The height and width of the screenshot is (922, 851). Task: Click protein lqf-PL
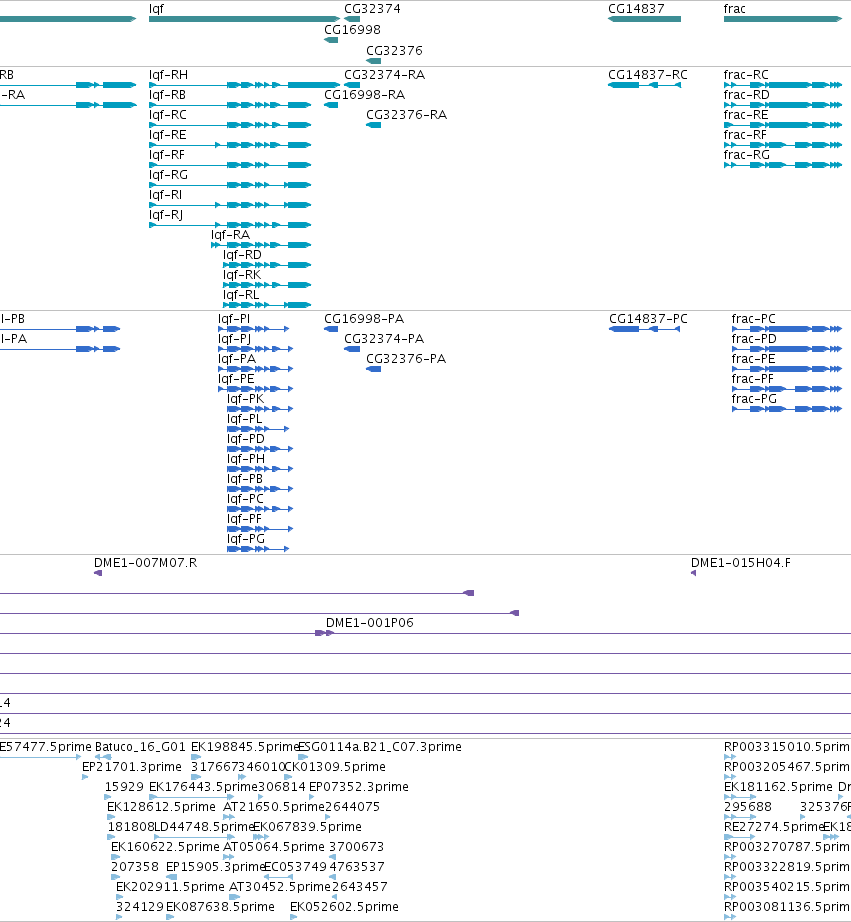245,419
